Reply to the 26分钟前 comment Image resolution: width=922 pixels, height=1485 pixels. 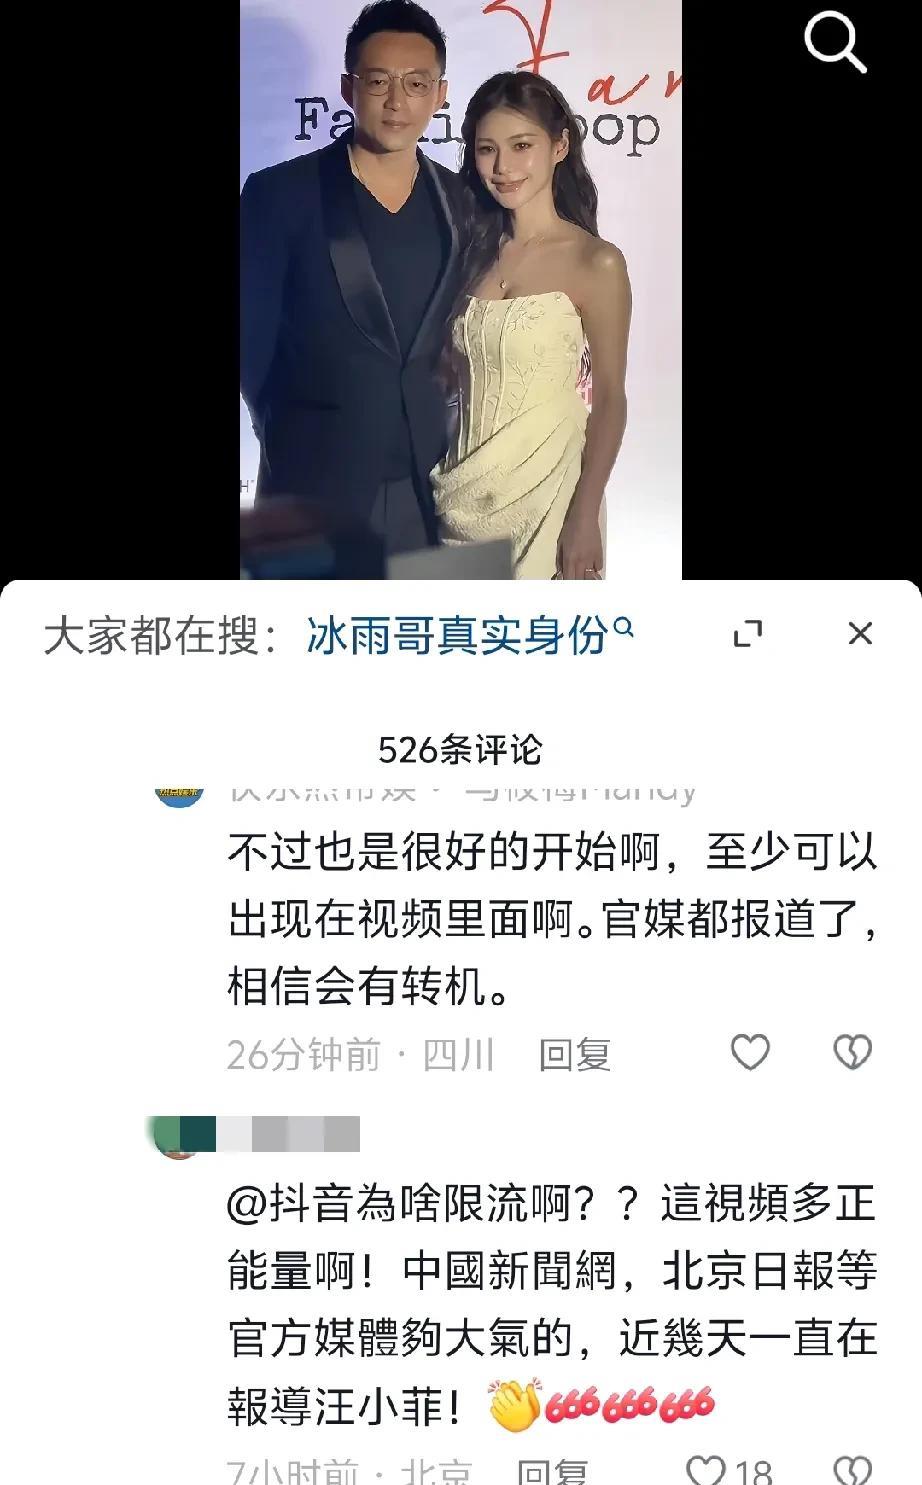pyautogui.click(x=574, y=1054)
